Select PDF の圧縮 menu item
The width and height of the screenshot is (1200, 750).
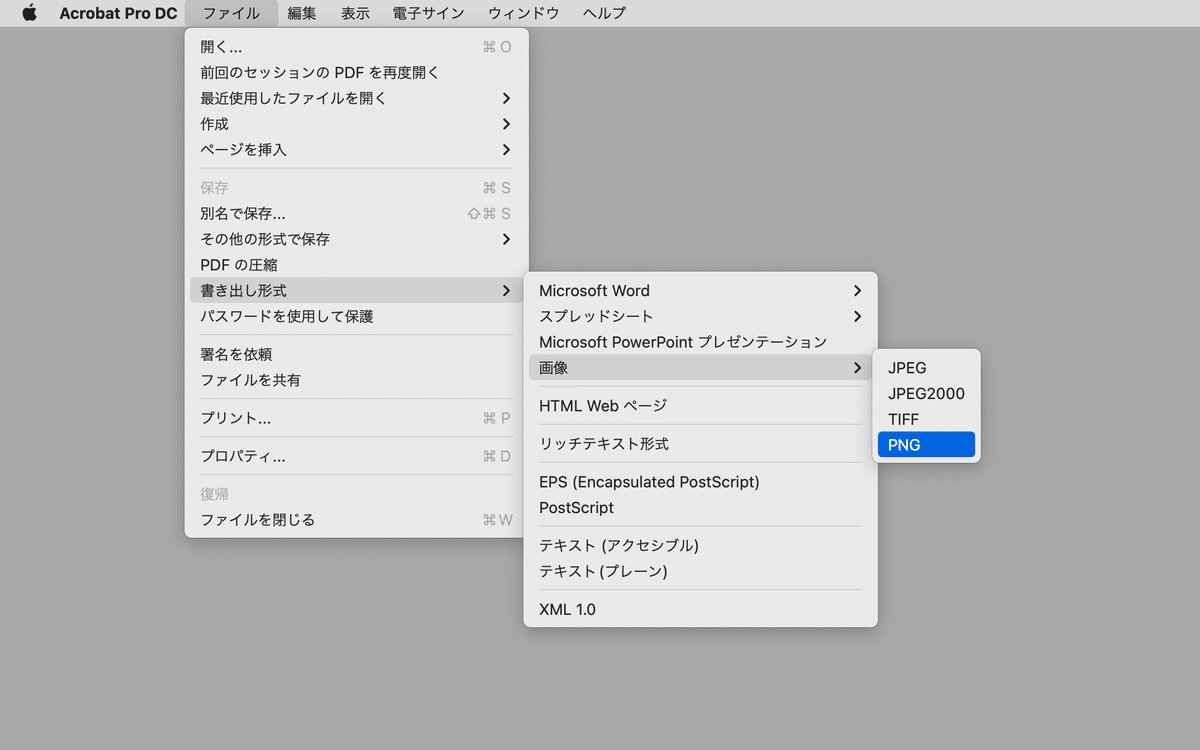click(356, 265)
